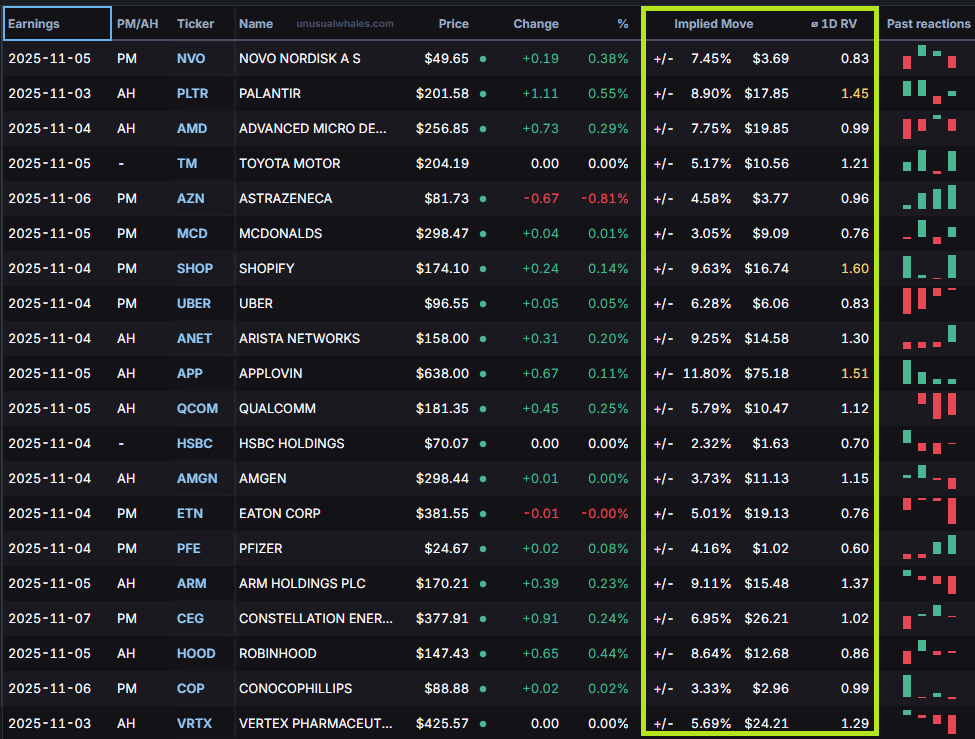
Task: Sort by the PM/AH column header
Action: point(137,24)
